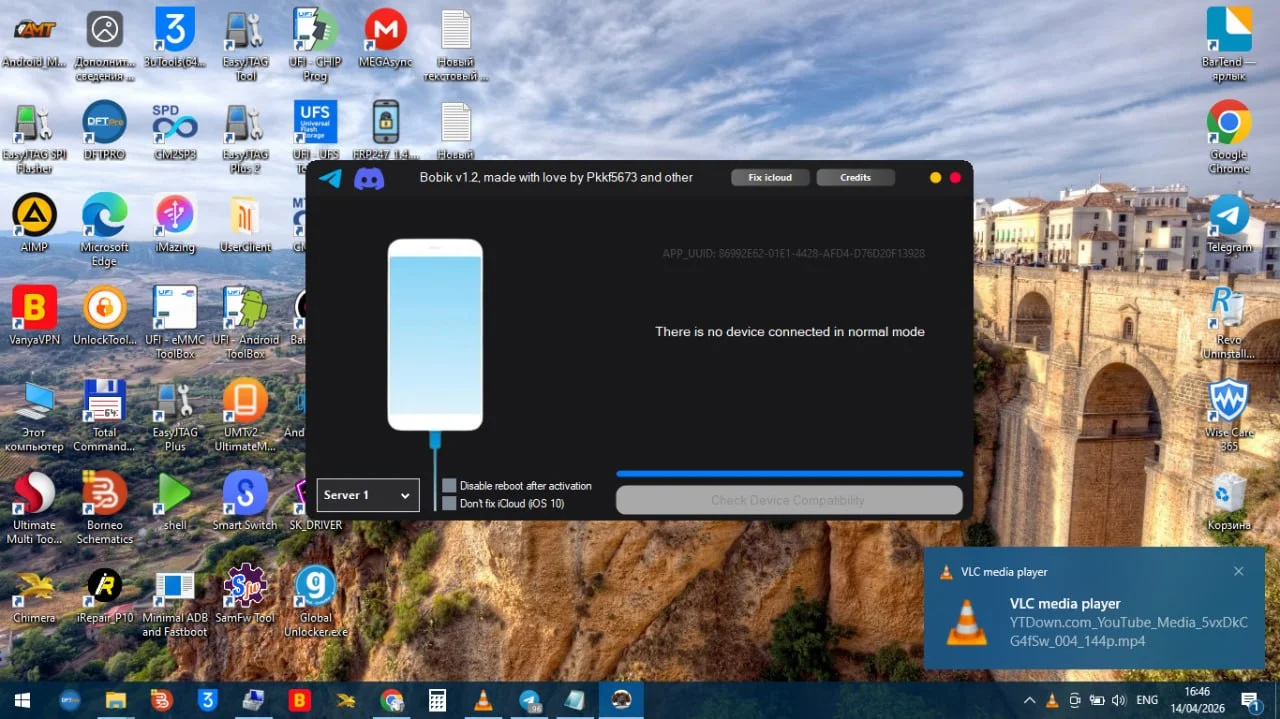Minimize Bobik with the yellow dot
The height and width of the screenshot is (719, 1280).
point(935,177)
